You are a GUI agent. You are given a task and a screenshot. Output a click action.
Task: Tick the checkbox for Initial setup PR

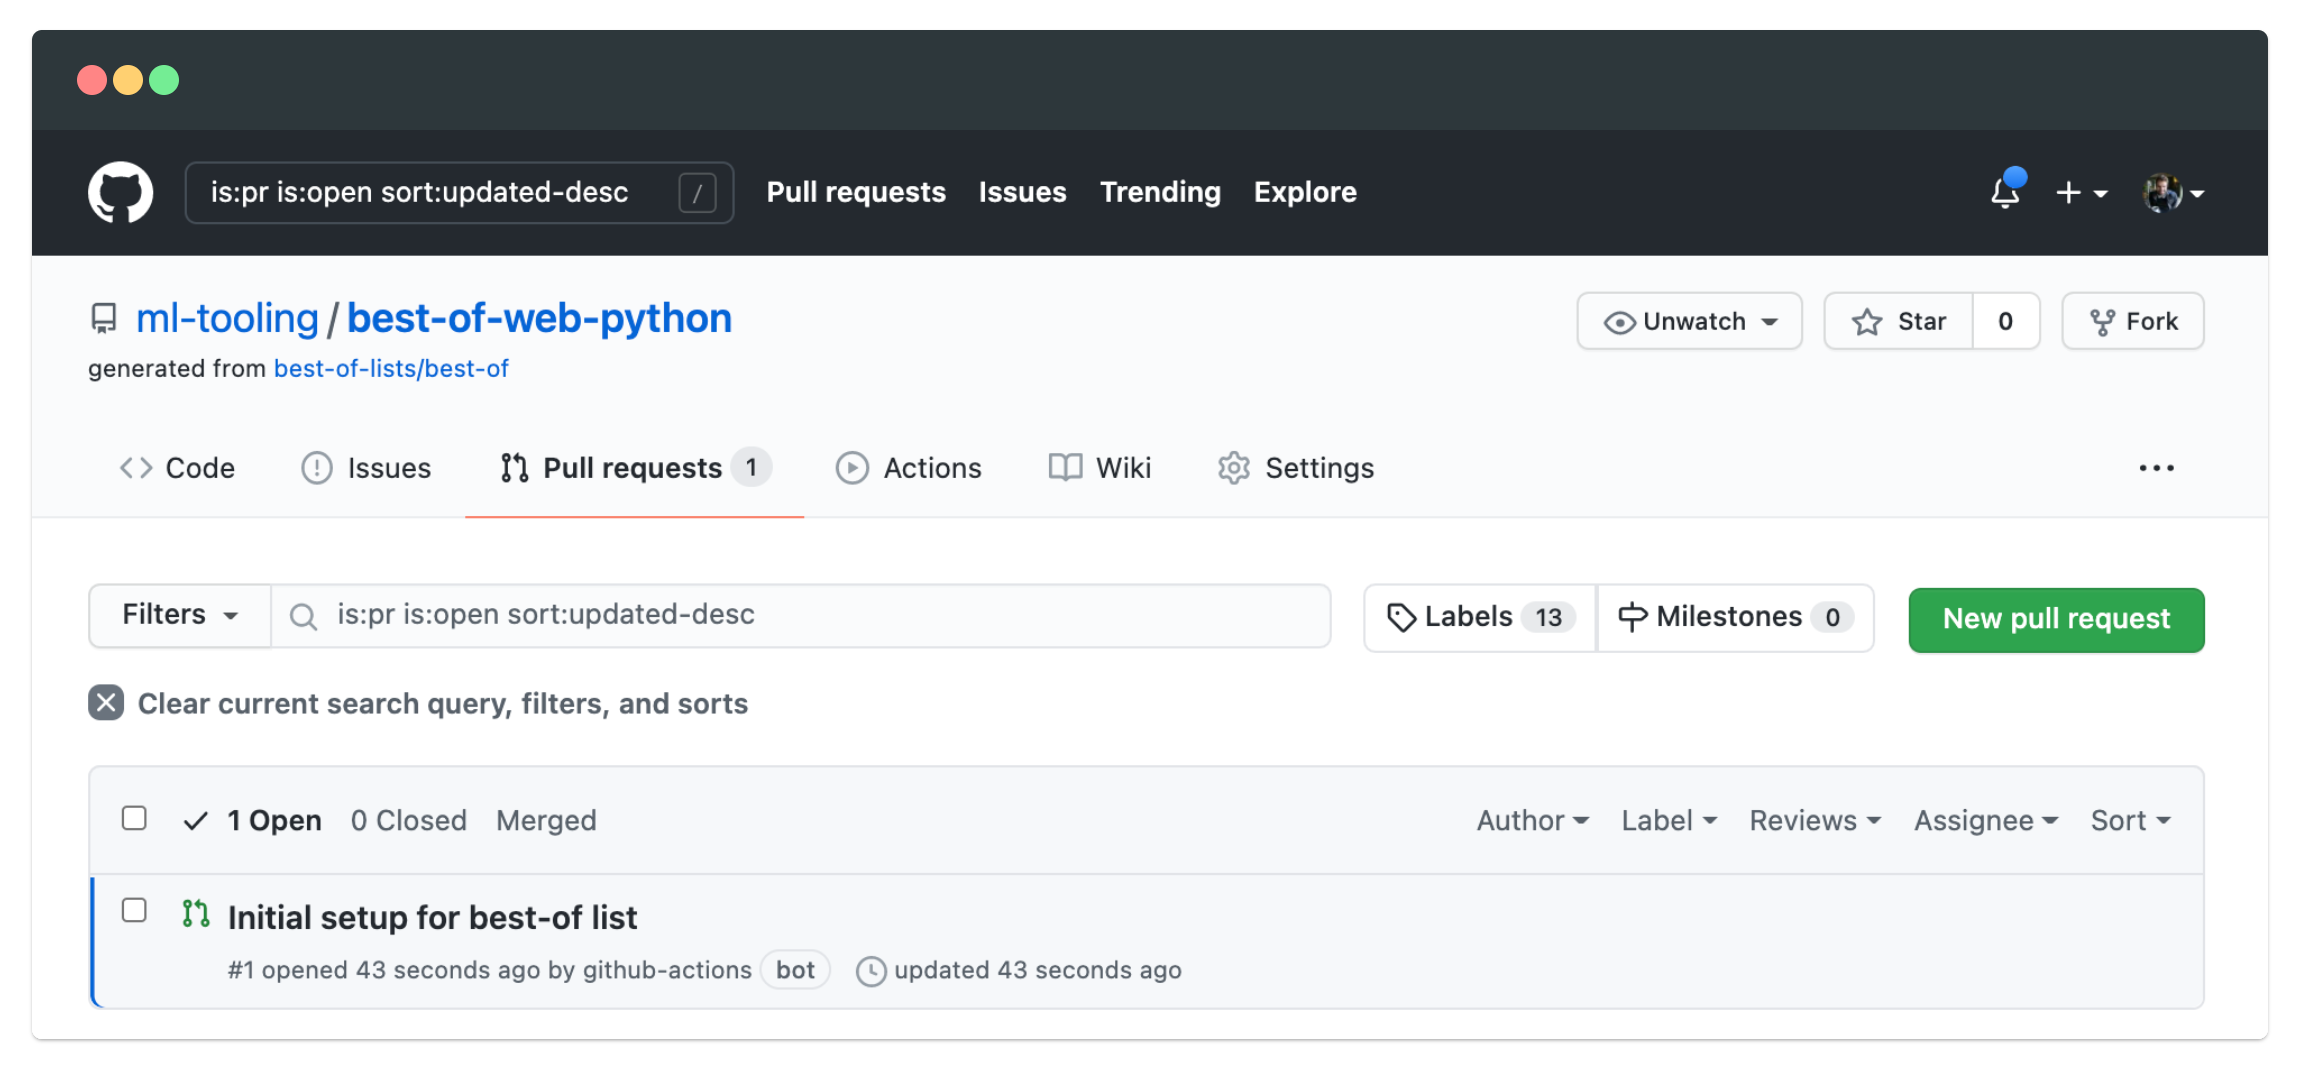click(134, 910)
